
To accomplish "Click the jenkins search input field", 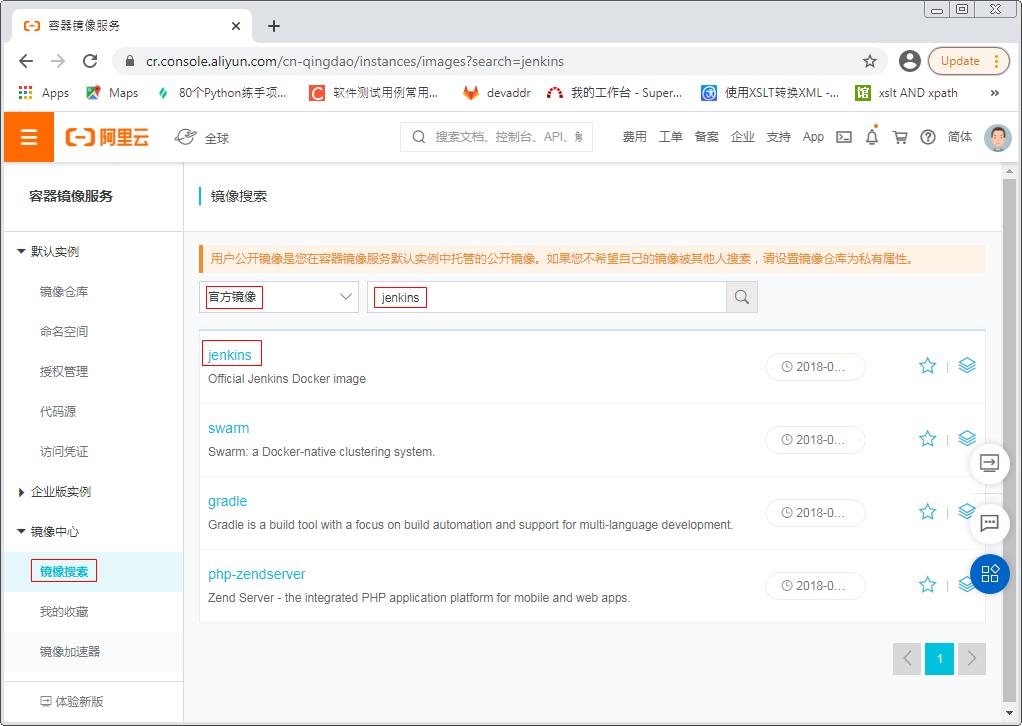I will coord(547,297).
